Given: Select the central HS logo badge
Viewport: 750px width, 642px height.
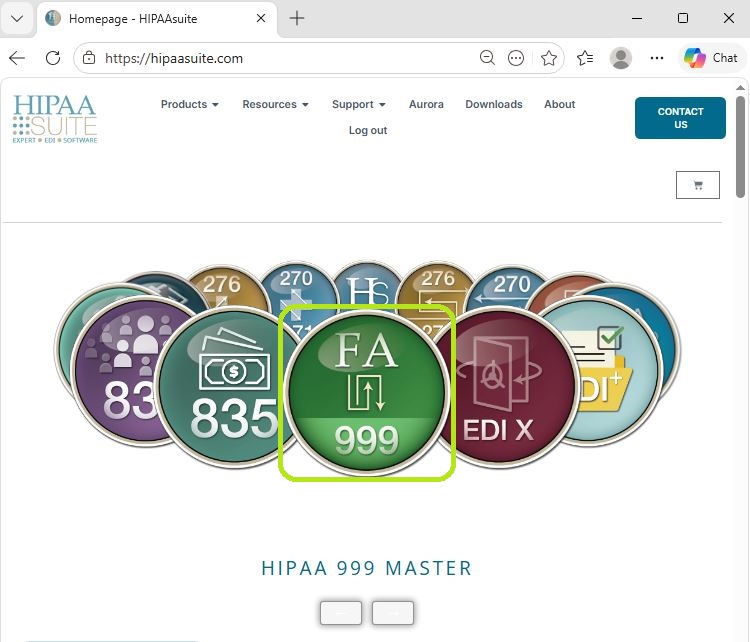Looking at the screenshot, I should tap(368, 285).
